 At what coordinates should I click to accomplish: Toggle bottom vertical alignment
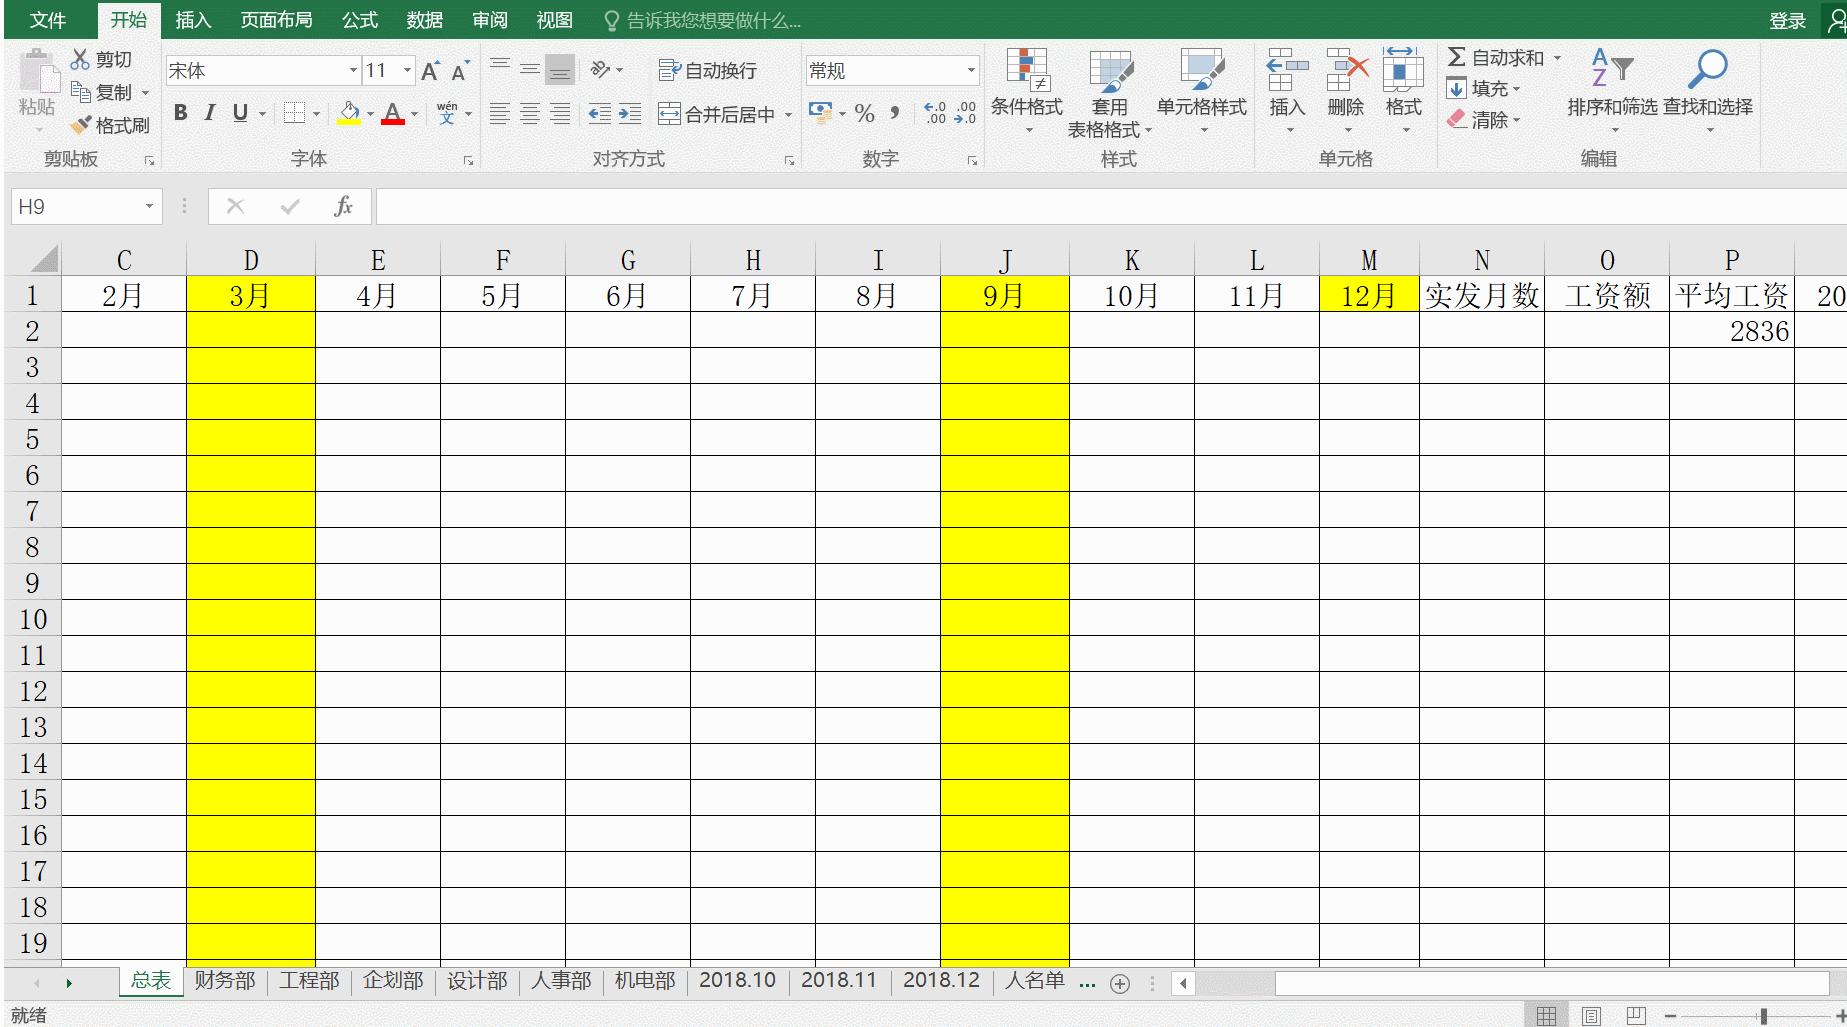pos(561,69)
